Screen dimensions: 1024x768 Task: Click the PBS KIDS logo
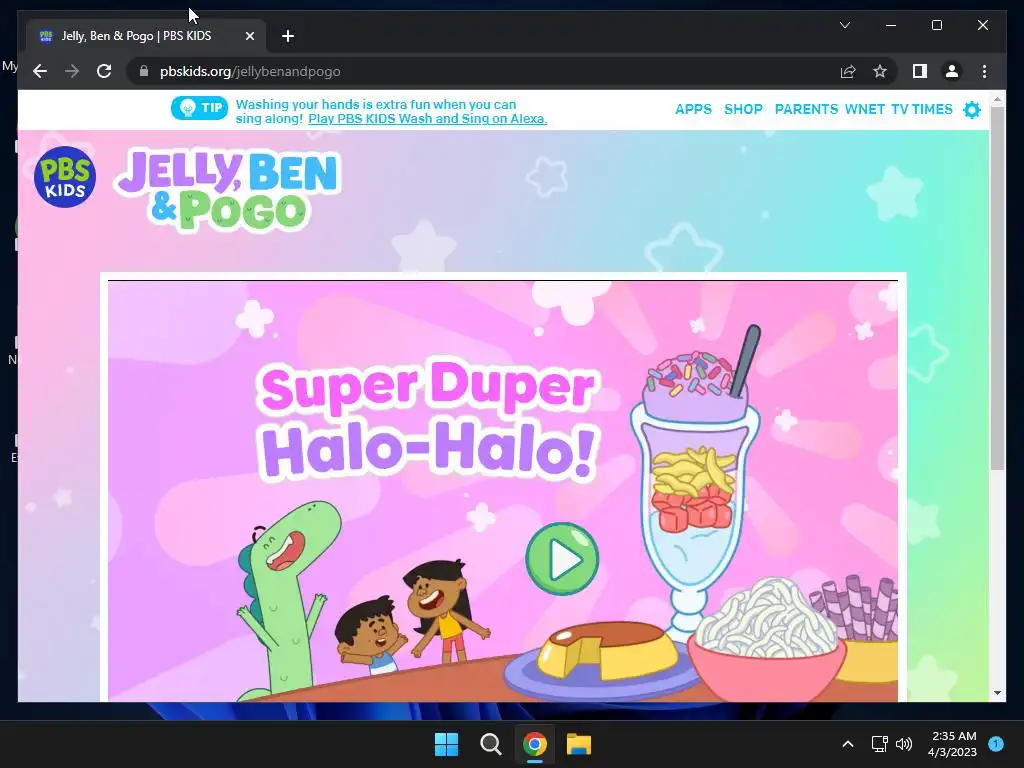coord(65,177)
